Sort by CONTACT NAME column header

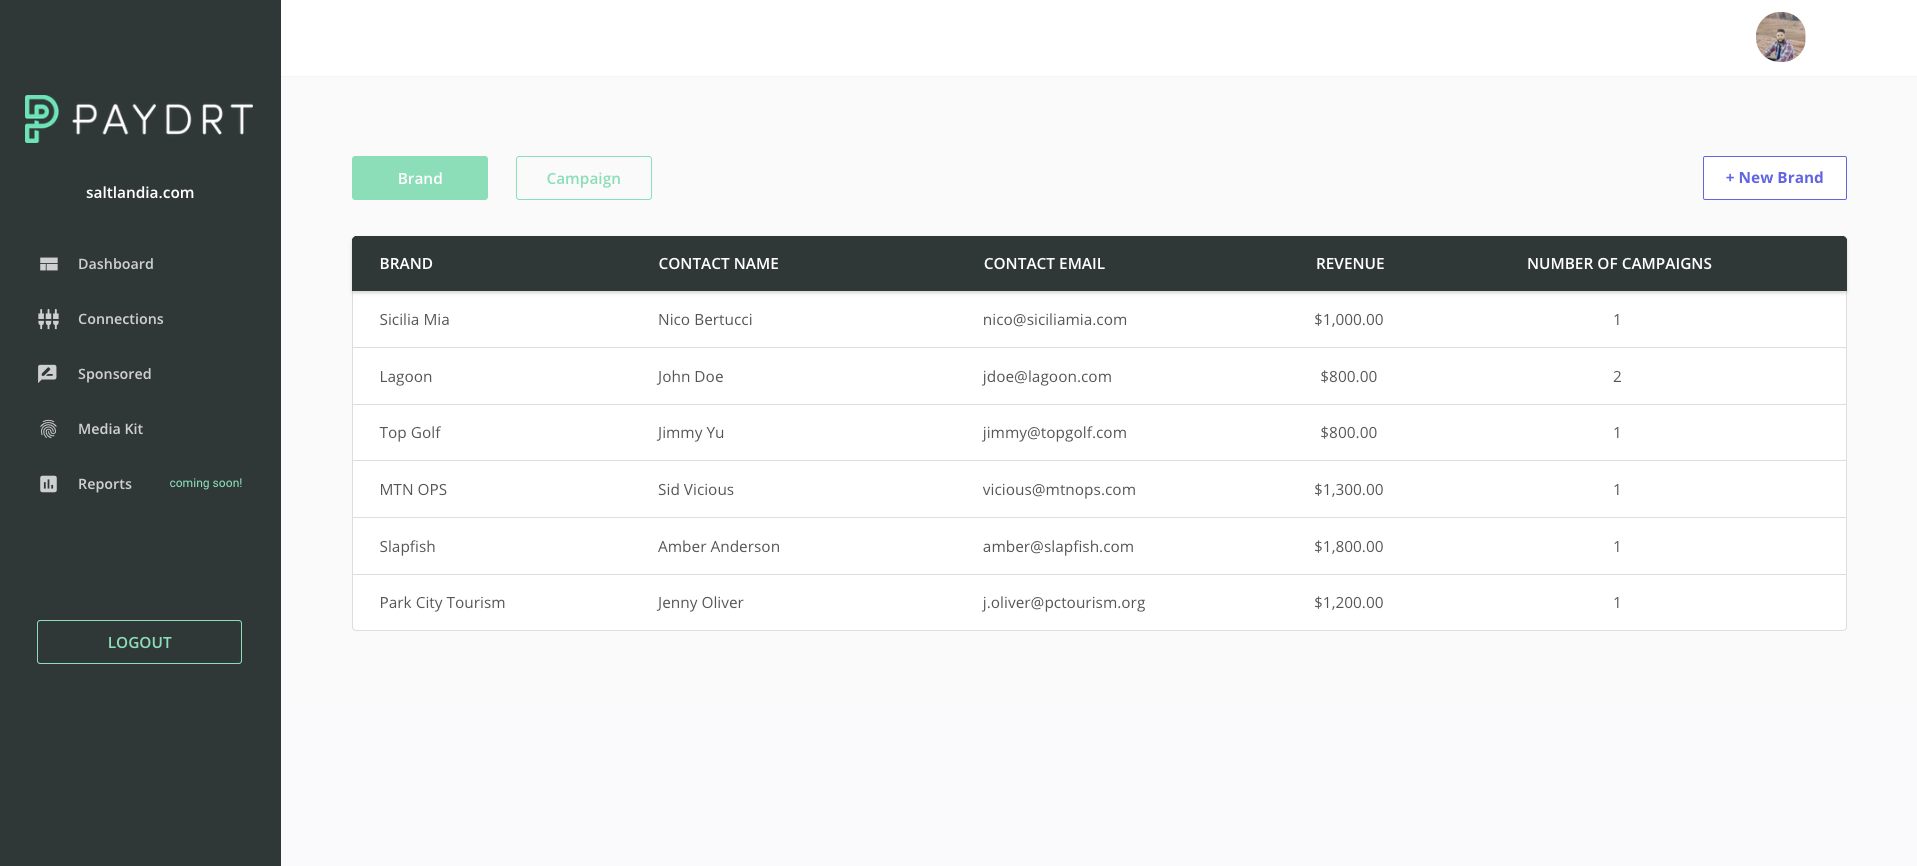tap(718, 264)
